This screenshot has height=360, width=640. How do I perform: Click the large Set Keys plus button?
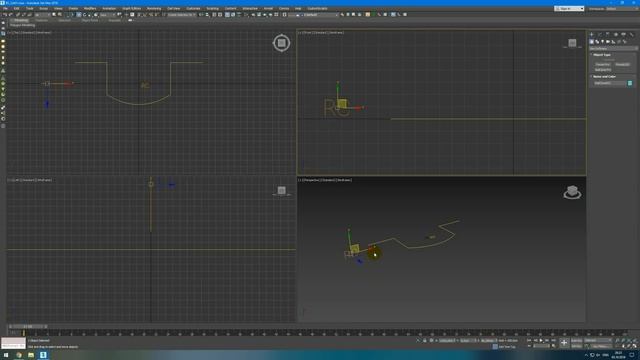click(x=564, y=342)
